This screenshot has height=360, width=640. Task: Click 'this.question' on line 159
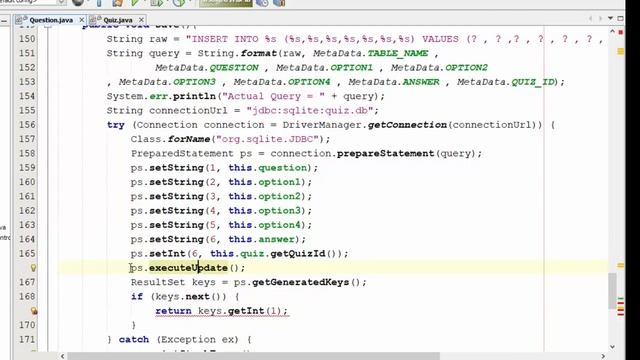pos(267,168)
